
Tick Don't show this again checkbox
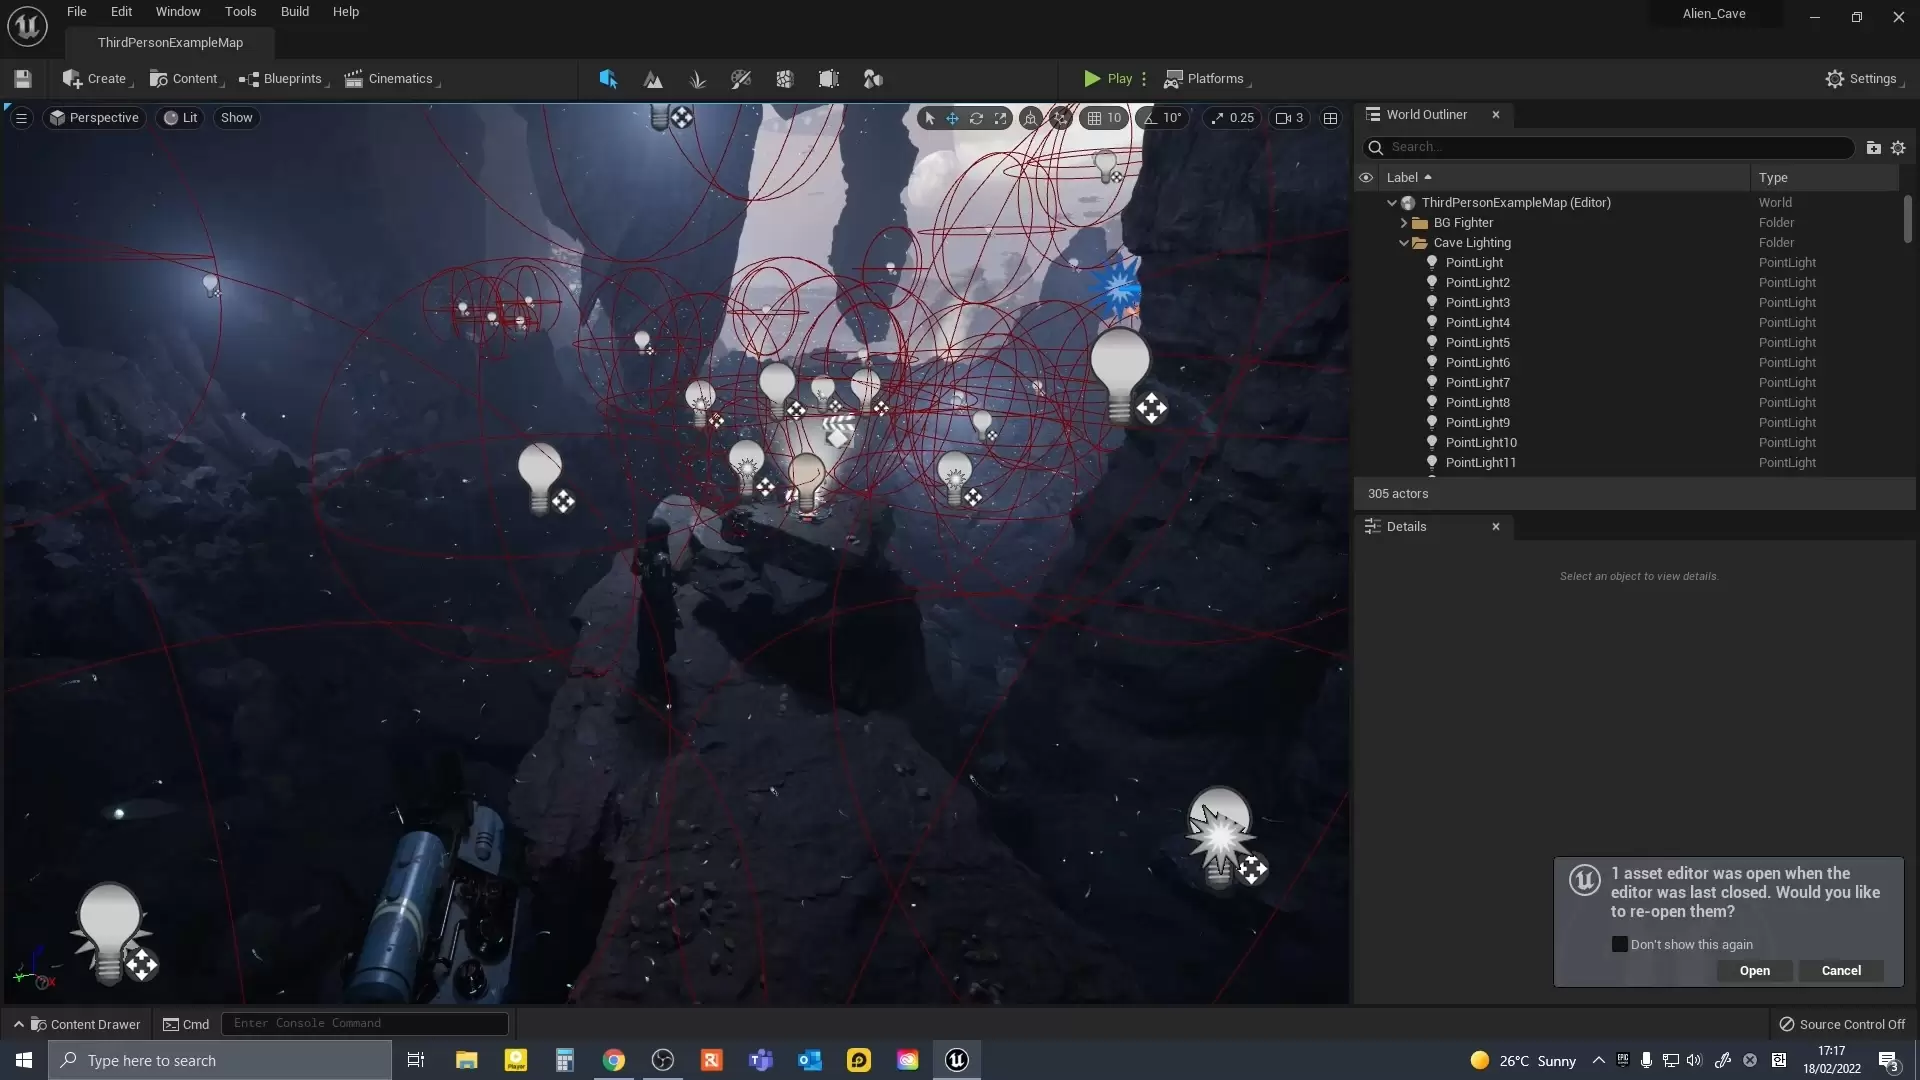(x=1620, y=944)
